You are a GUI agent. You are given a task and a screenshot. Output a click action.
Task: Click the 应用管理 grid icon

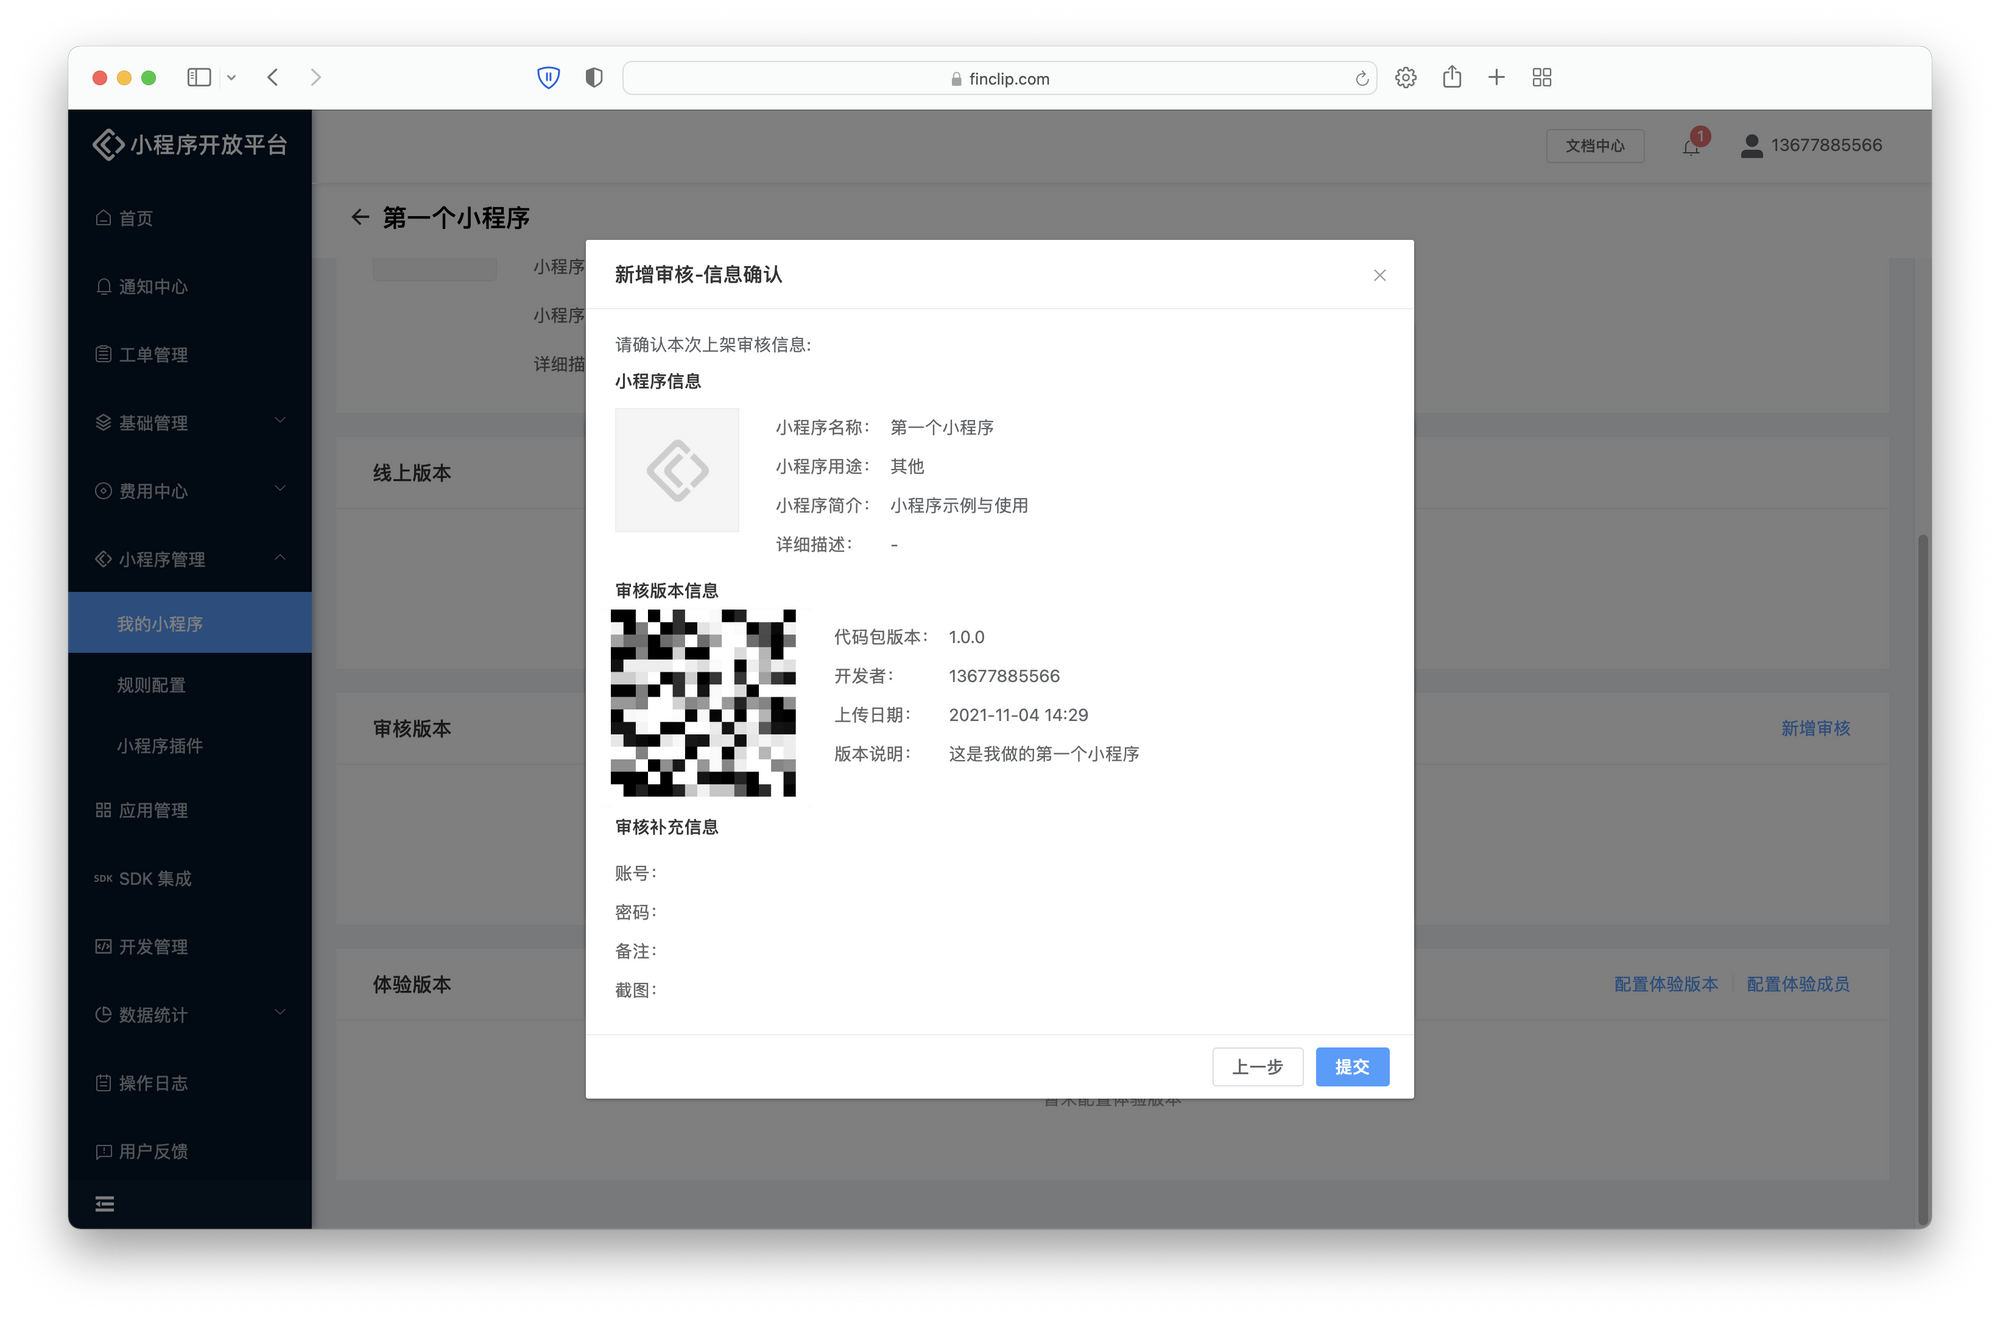(103, 809)
